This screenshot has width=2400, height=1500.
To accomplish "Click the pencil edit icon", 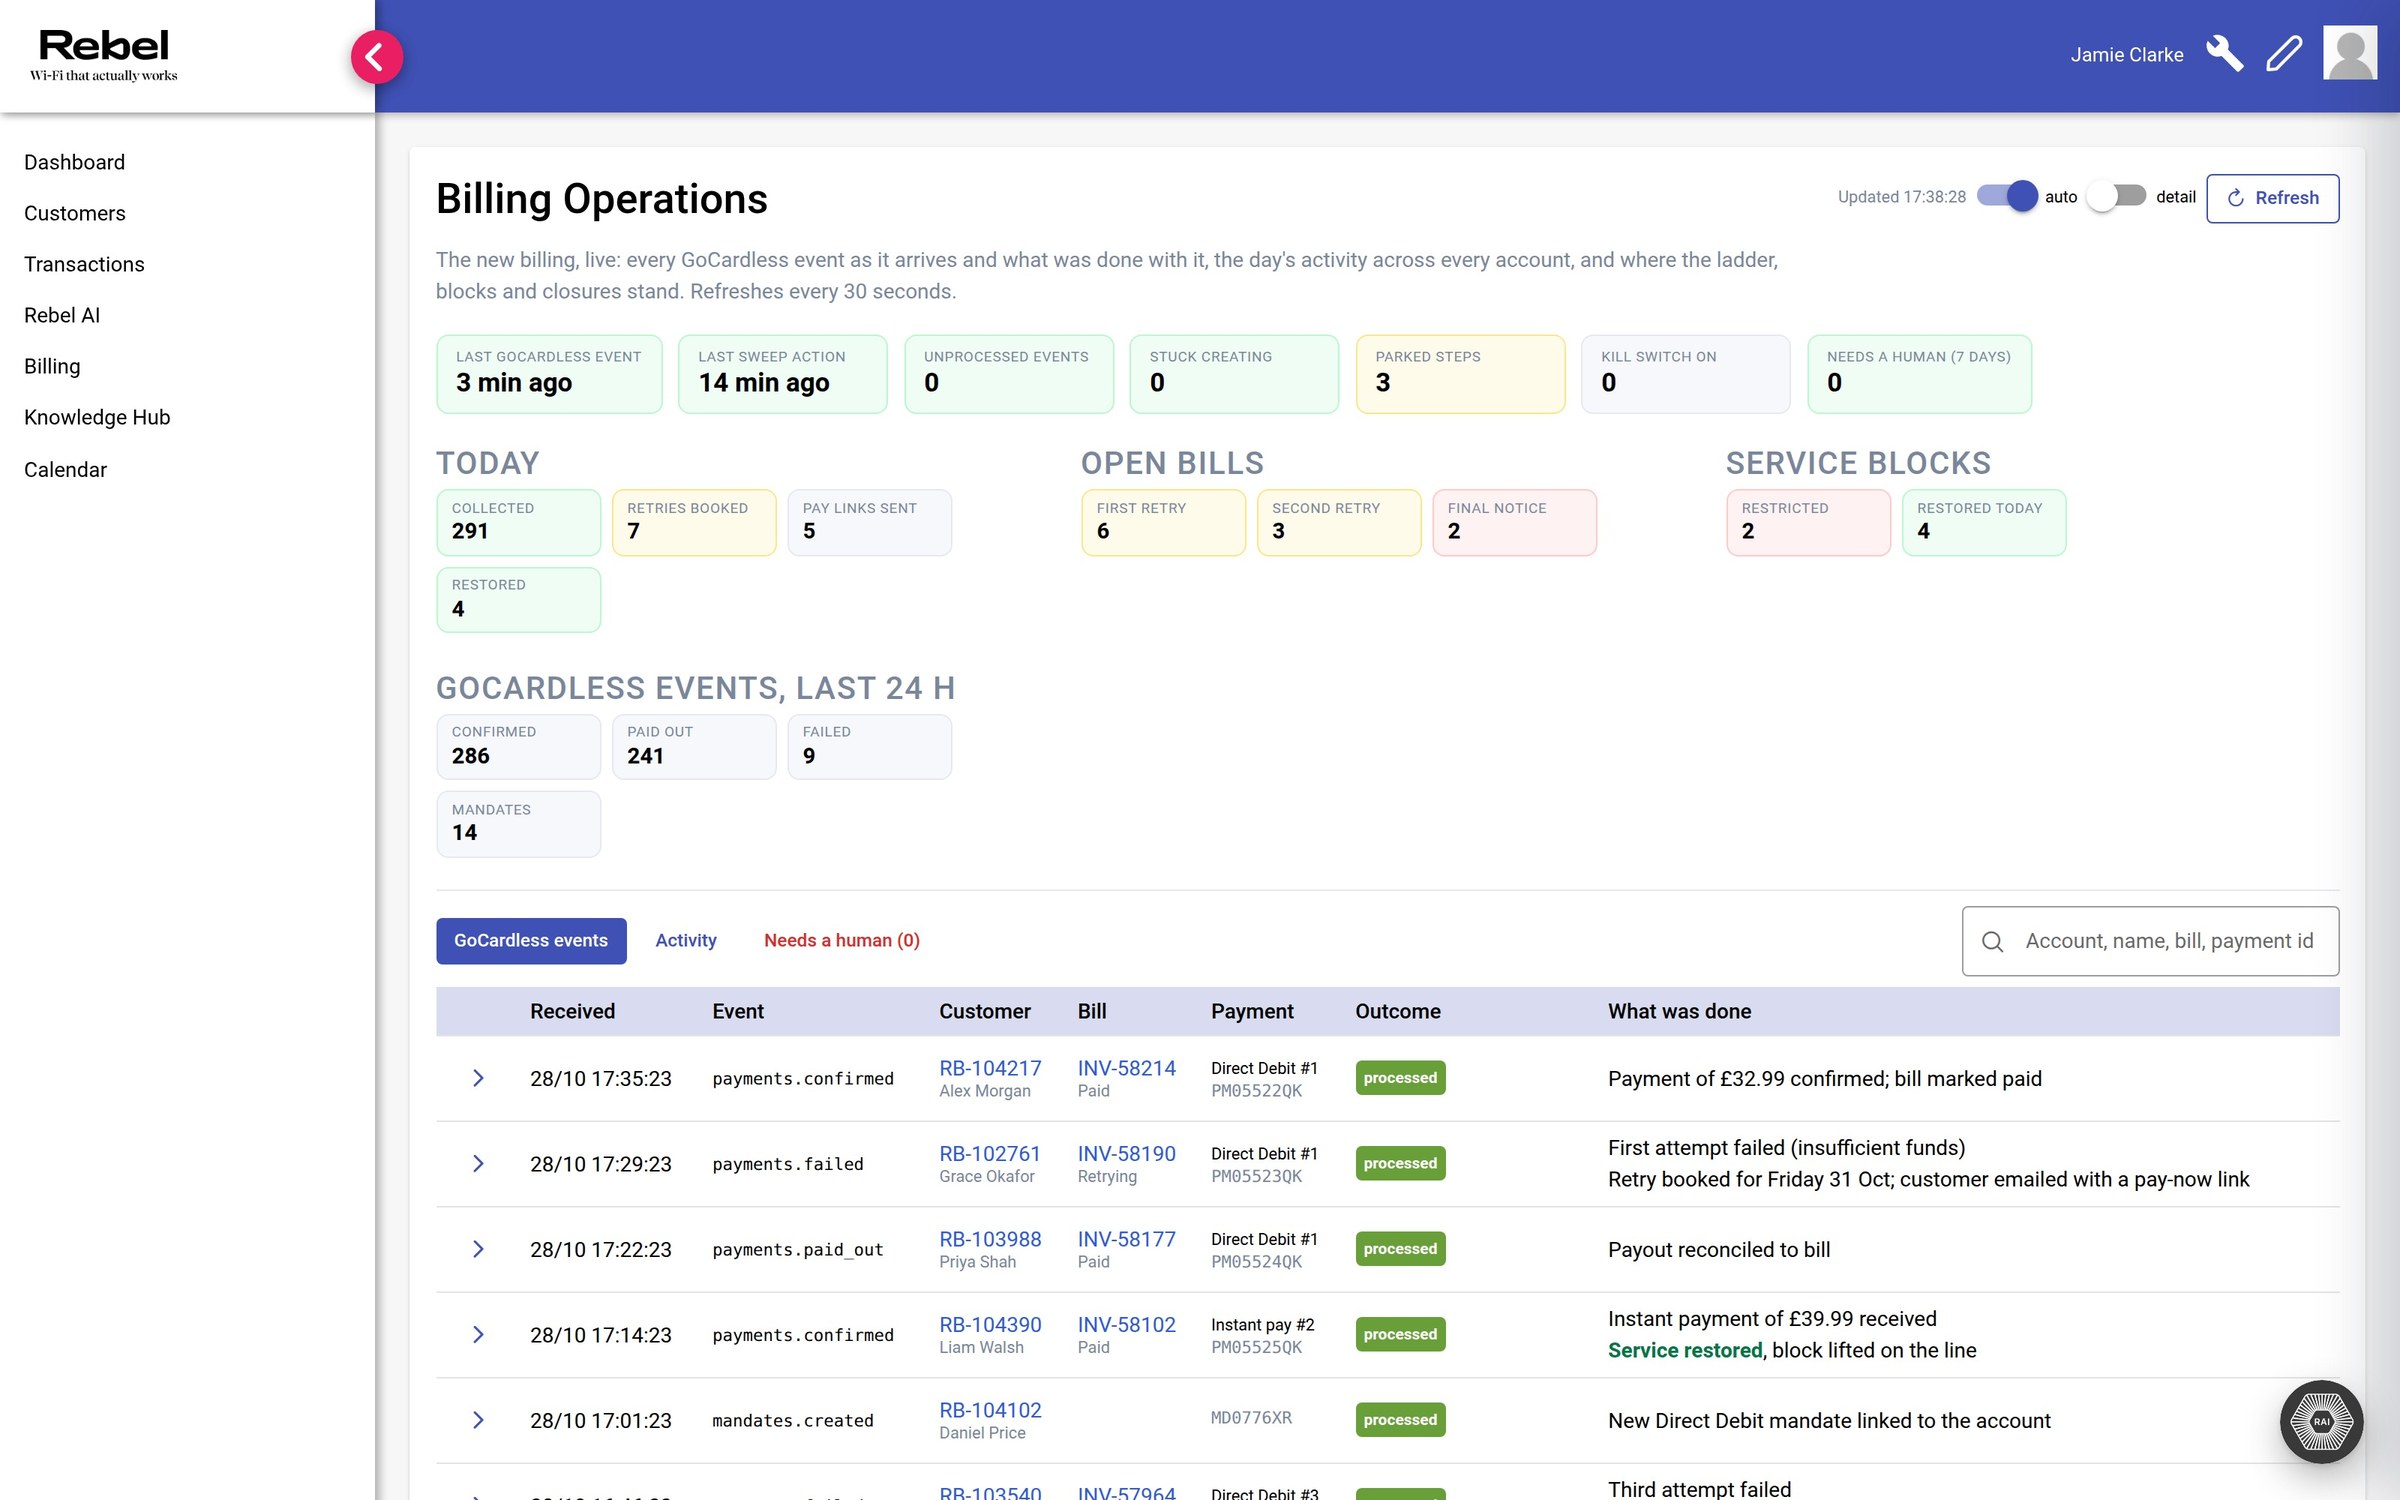I will pyautogui.click(x=2284, y=54).
